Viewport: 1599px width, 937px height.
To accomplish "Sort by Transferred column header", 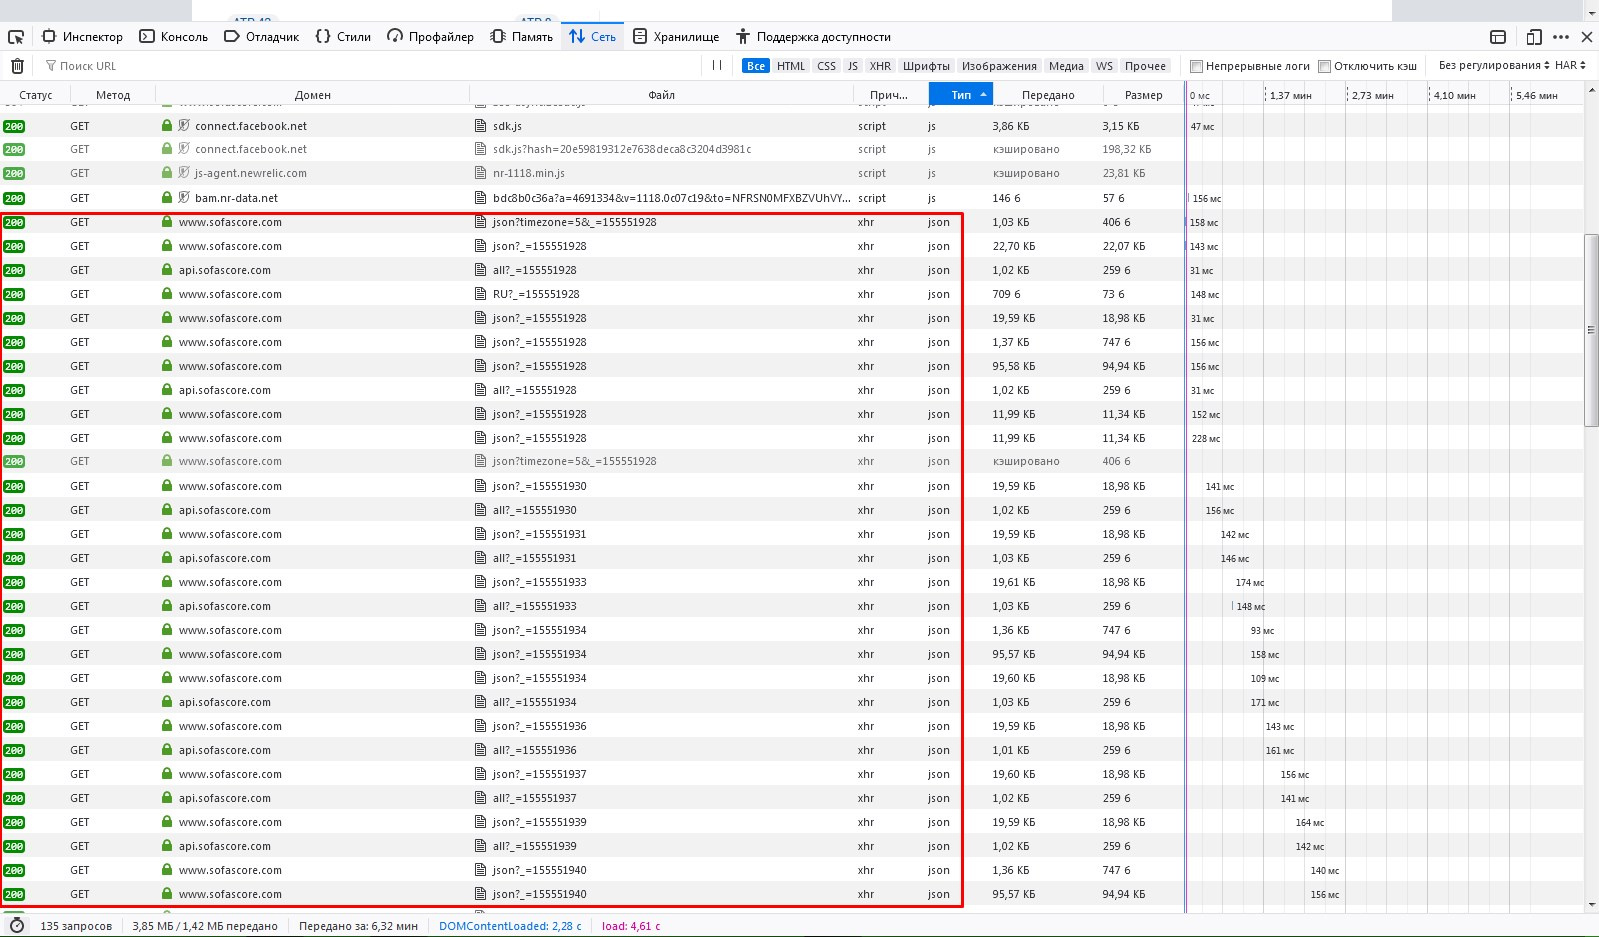I will click(x=1048, y=95).
